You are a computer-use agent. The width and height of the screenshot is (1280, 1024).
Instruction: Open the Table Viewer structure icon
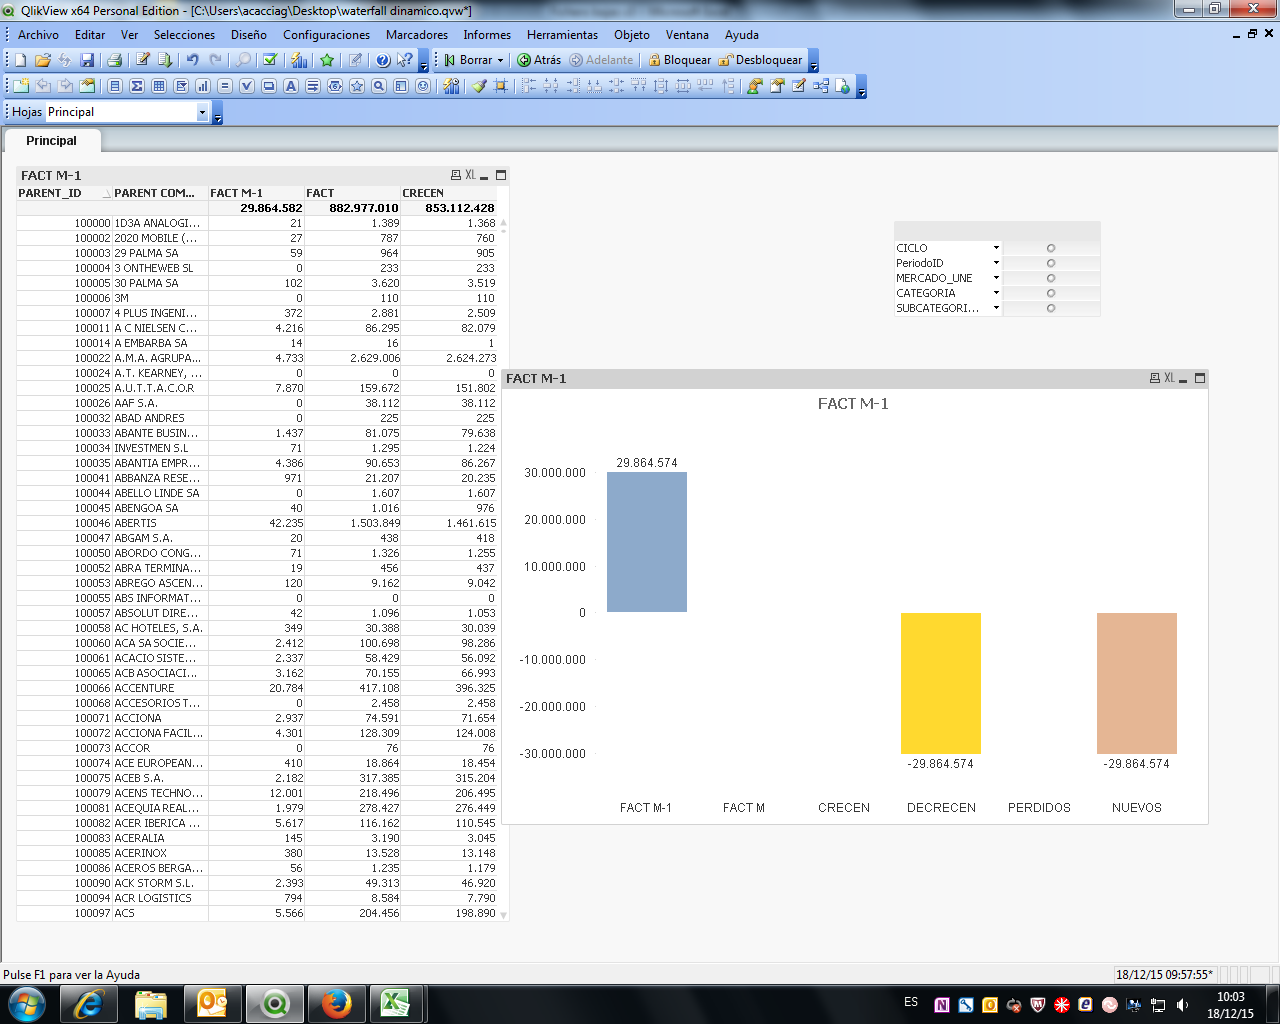pyautogui.click(x=821, y=86)
